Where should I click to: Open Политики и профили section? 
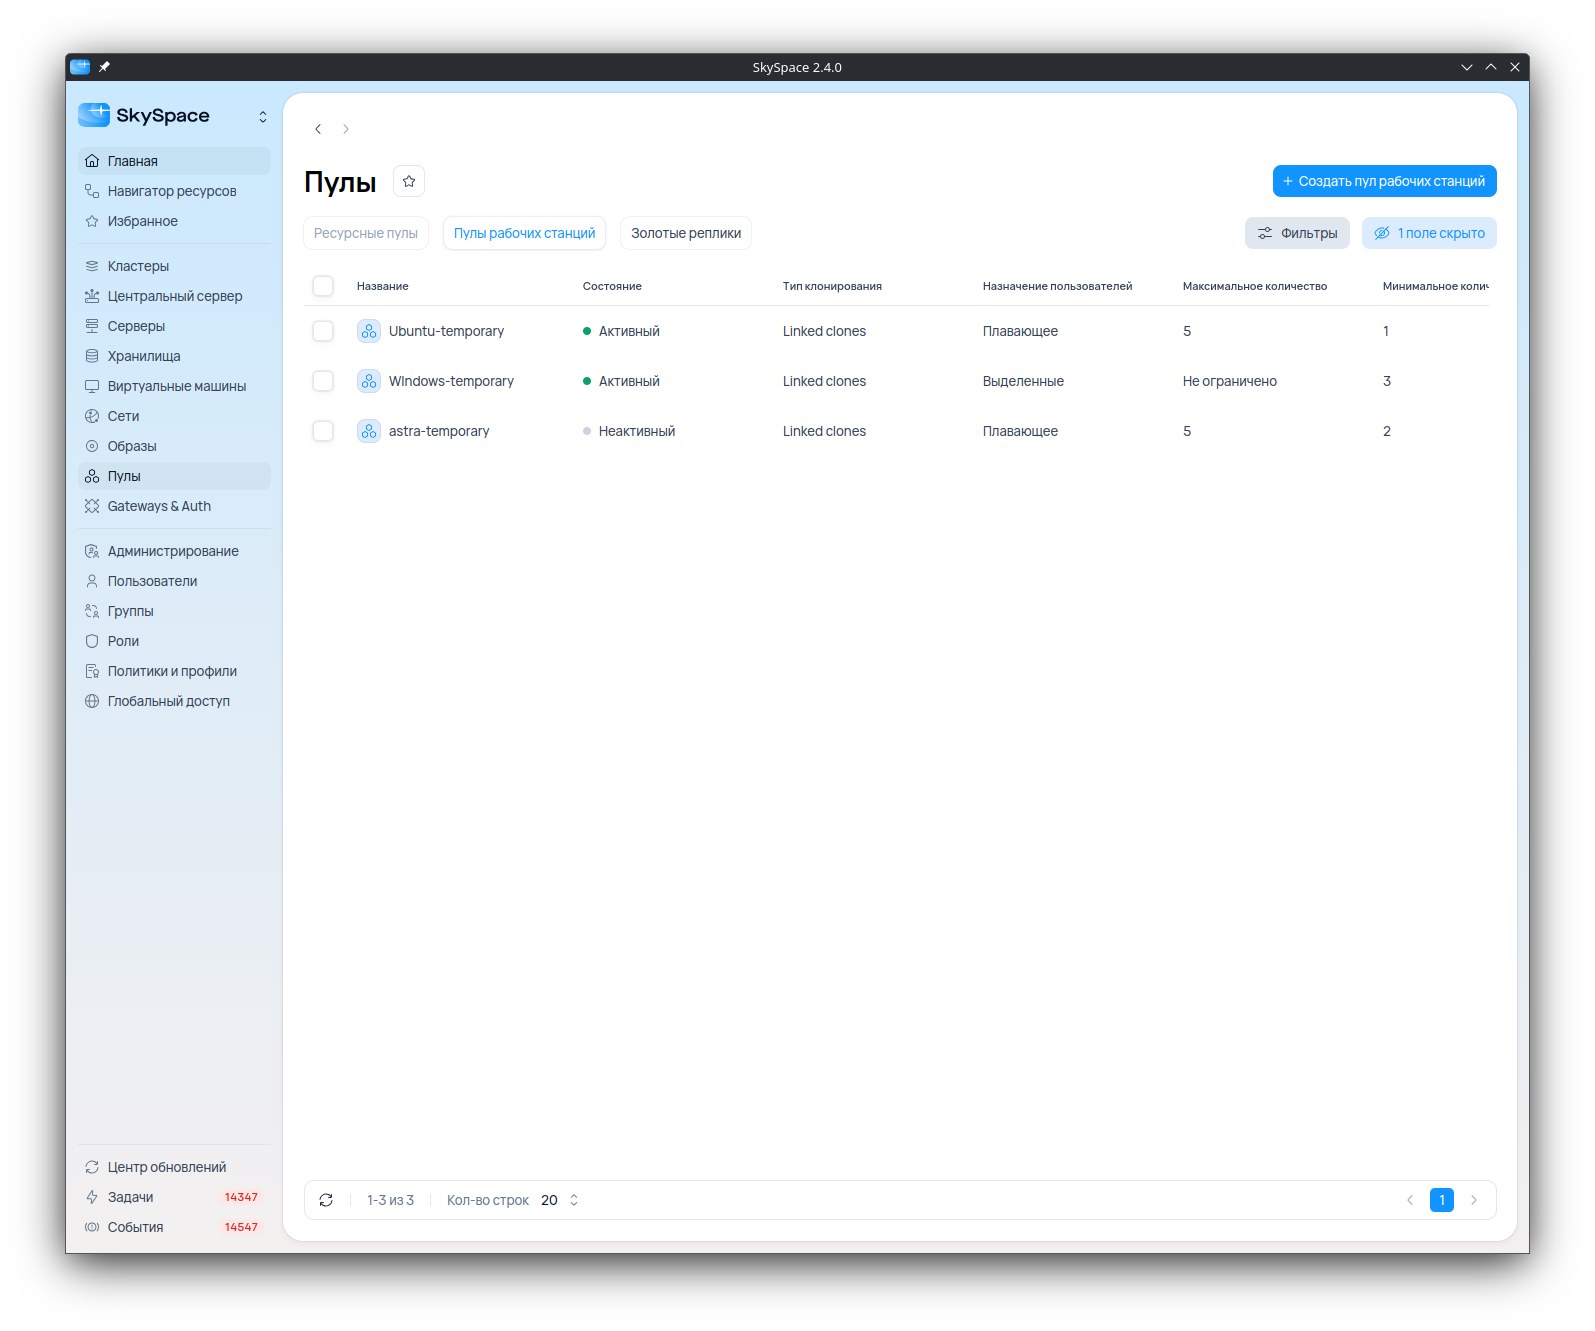tap(174, 671)
